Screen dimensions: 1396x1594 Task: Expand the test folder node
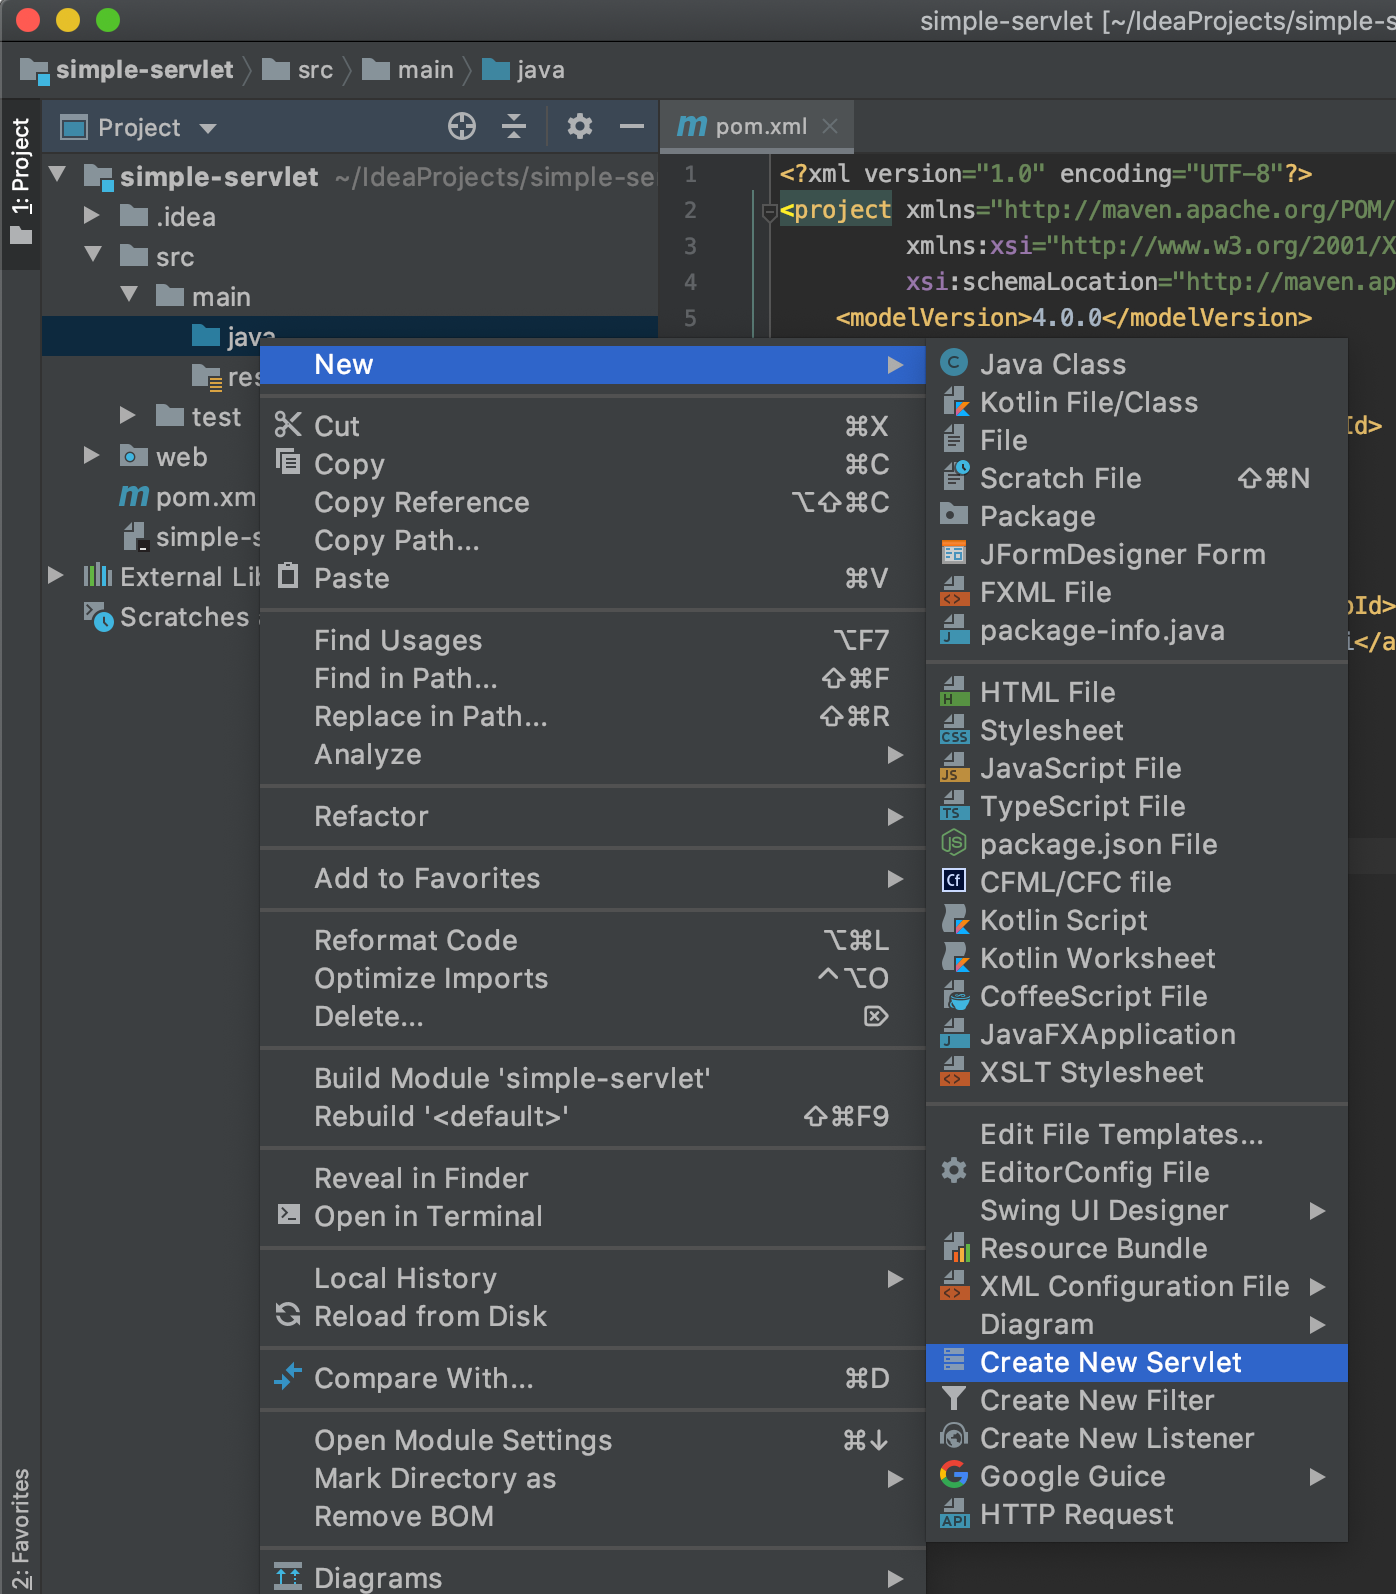click(128, 415)
